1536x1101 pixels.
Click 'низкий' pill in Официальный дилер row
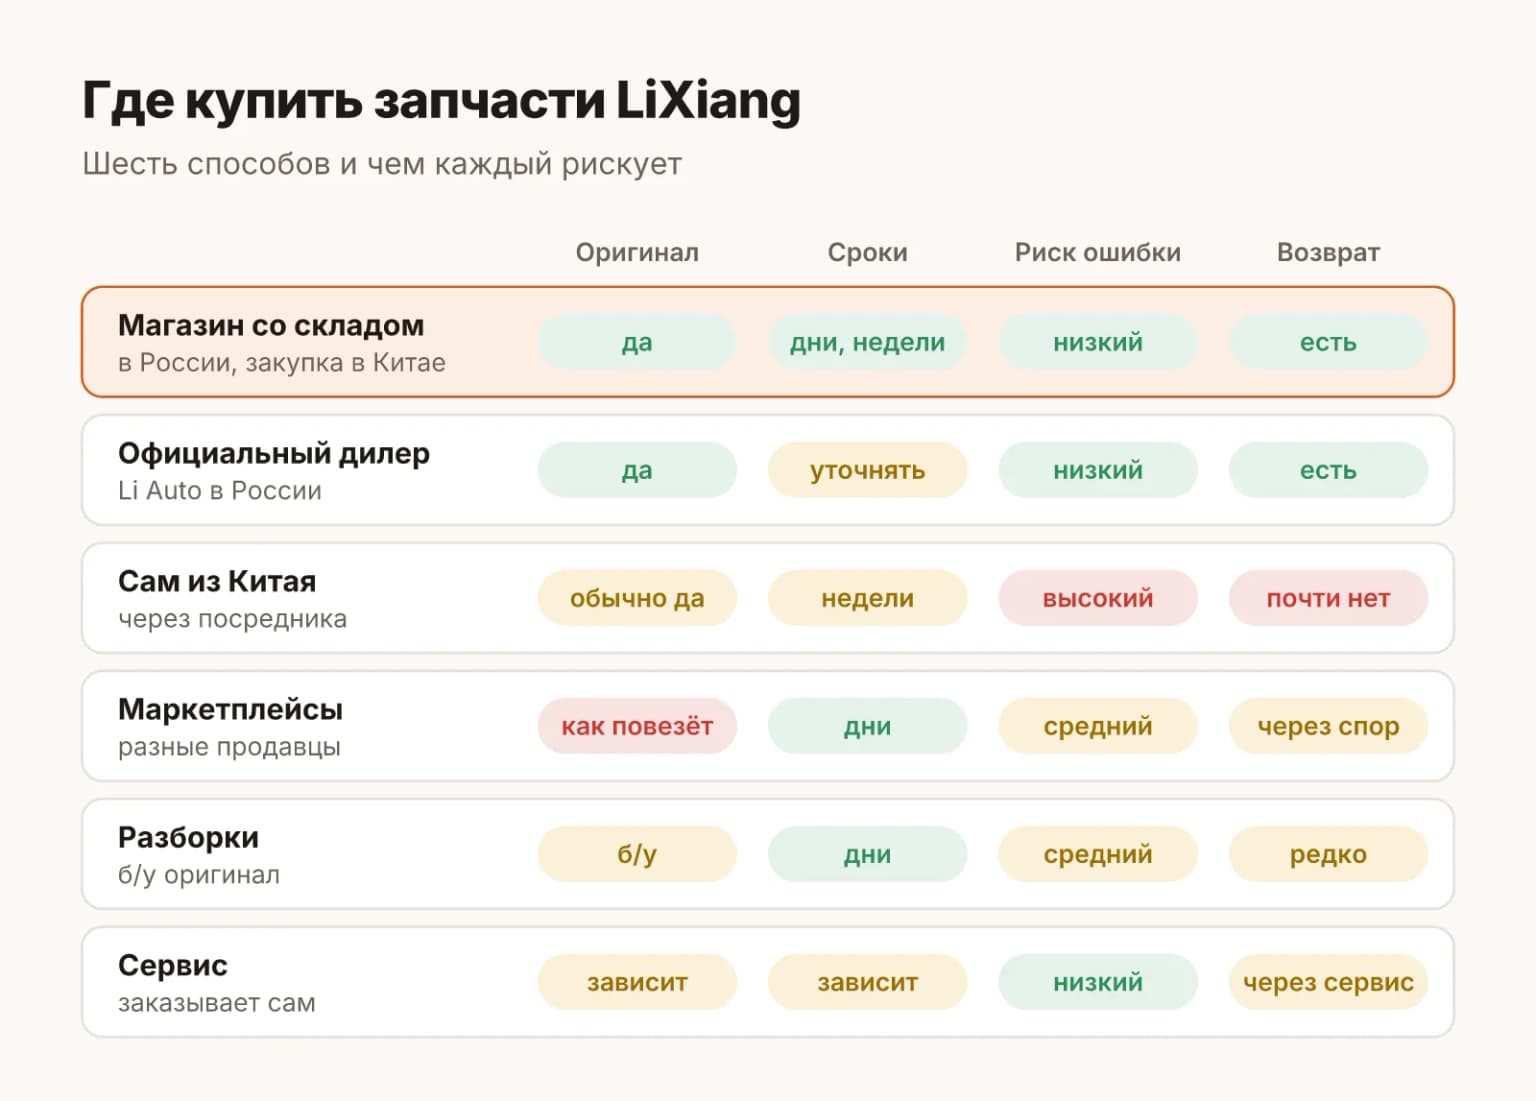(1098, 470)
